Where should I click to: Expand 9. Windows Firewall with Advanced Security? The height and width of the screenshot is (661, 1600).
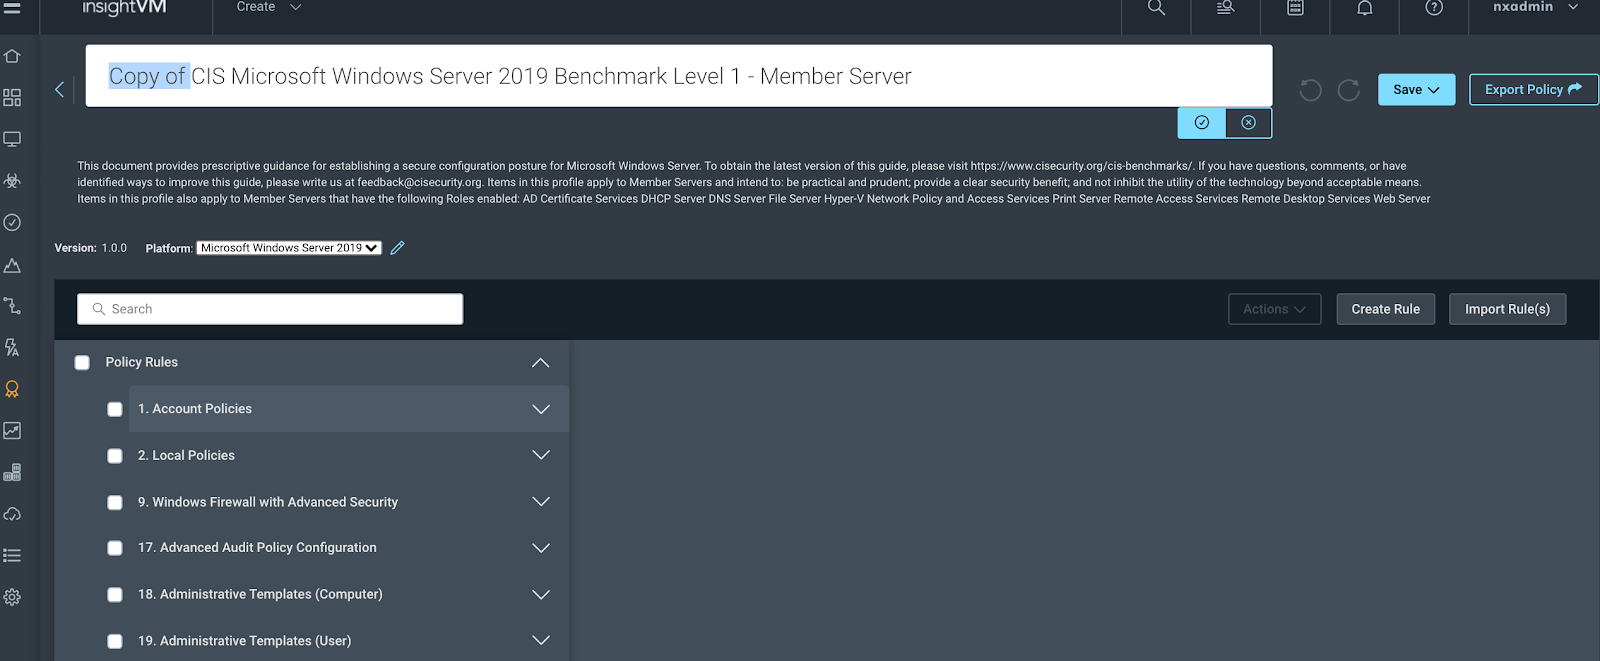(x=541, y=502)
